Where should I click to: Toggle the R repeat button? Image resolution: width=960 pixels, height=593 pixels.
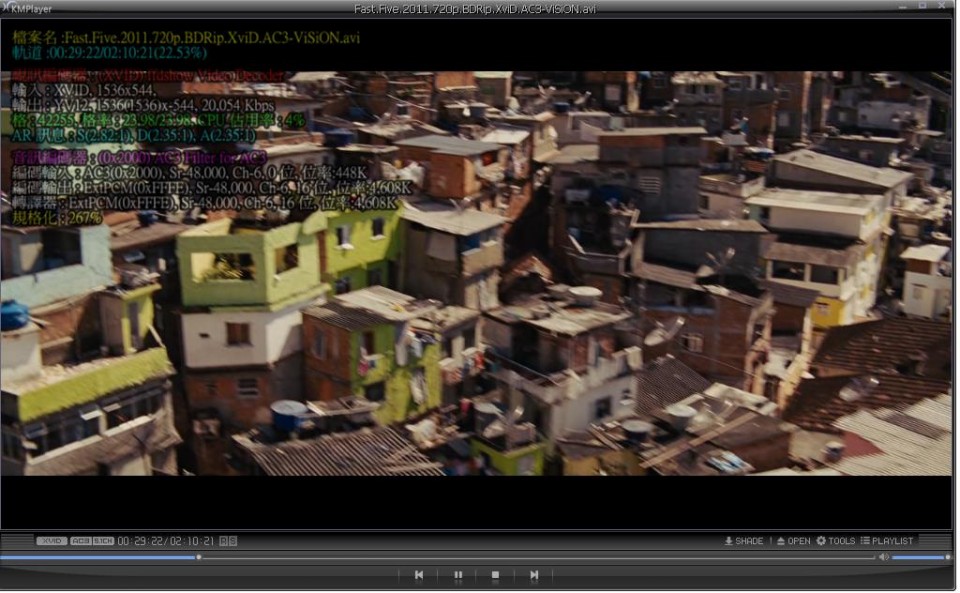click(224, 541)
